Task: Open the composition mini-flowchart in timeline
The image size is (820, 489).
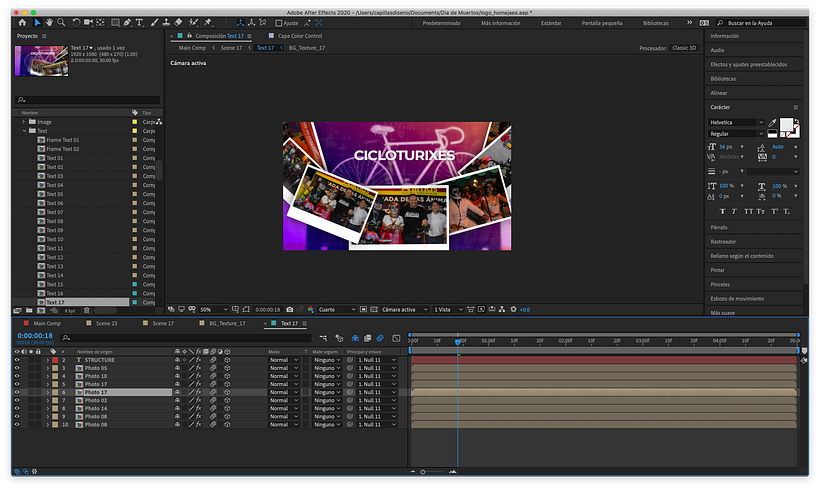Action: 323,338
